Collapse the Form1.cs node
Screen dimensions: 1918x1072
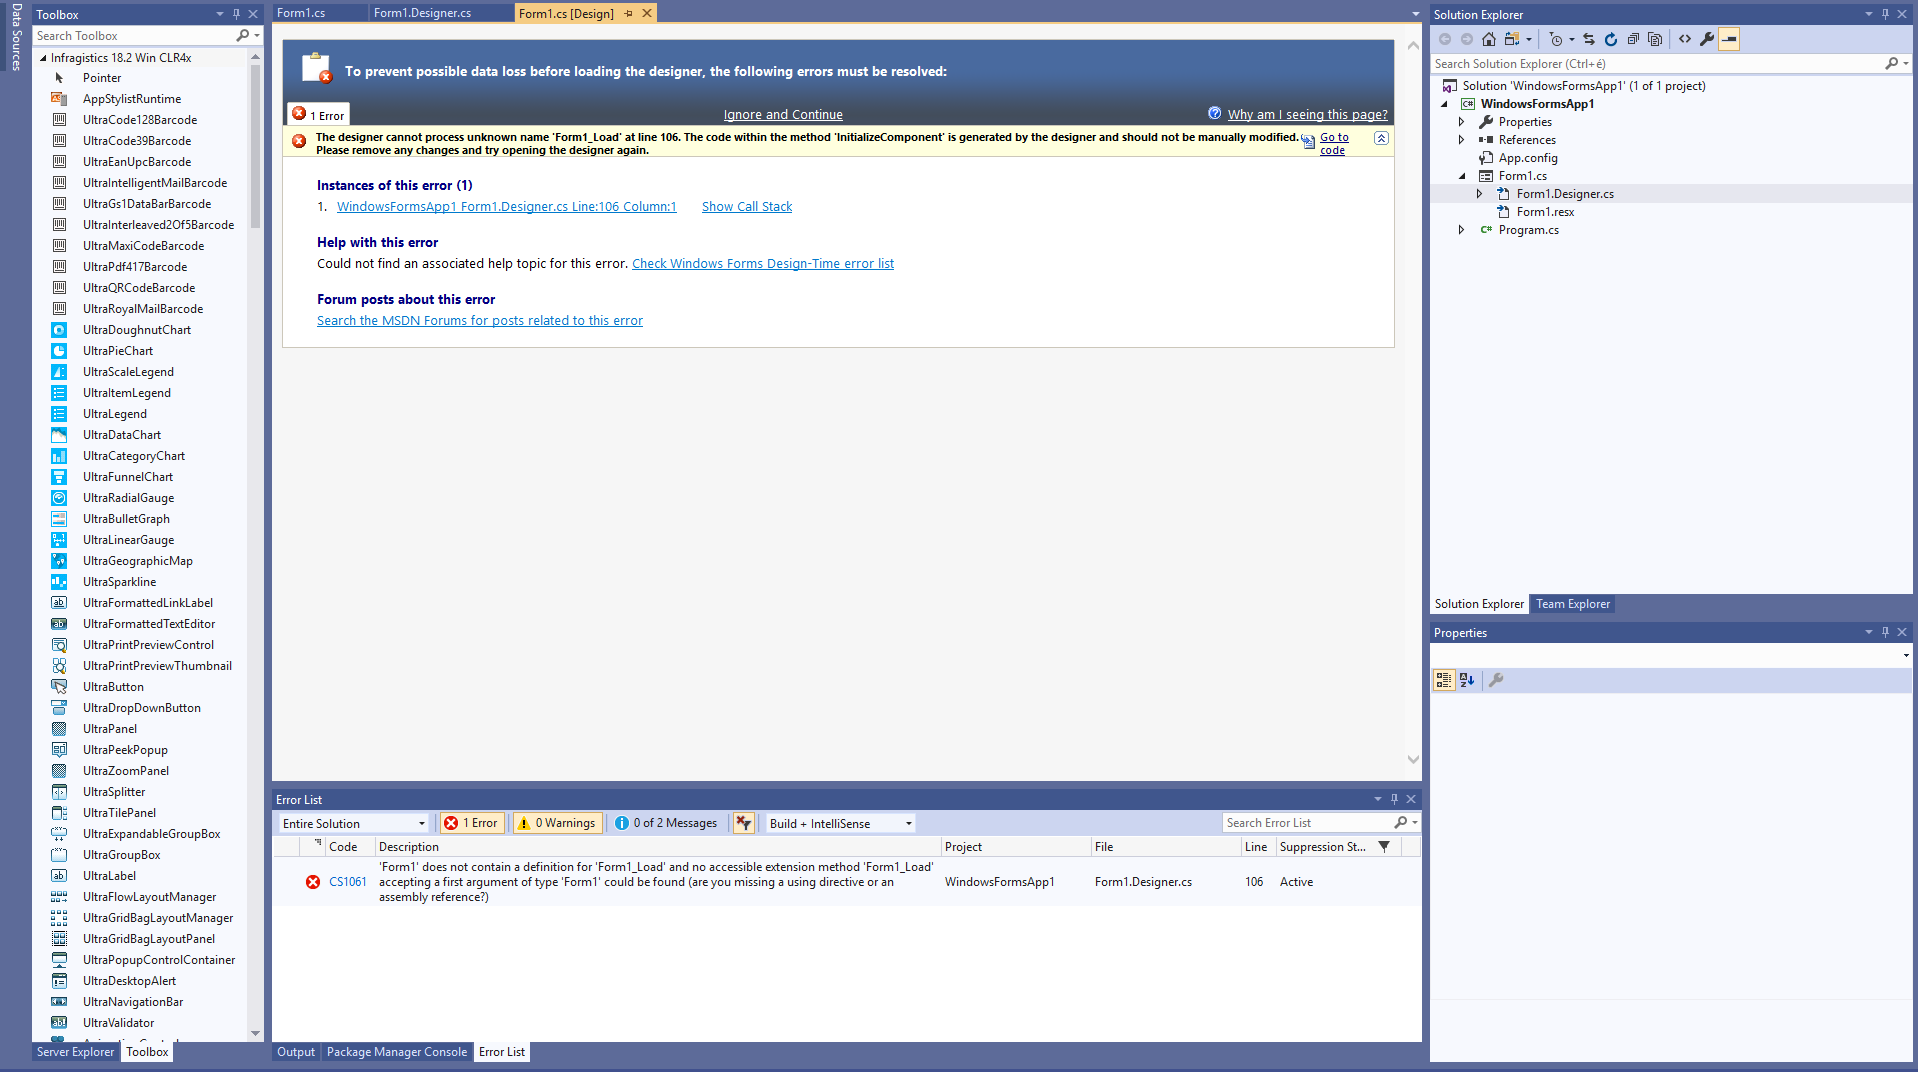click(x=1462, y=176)
